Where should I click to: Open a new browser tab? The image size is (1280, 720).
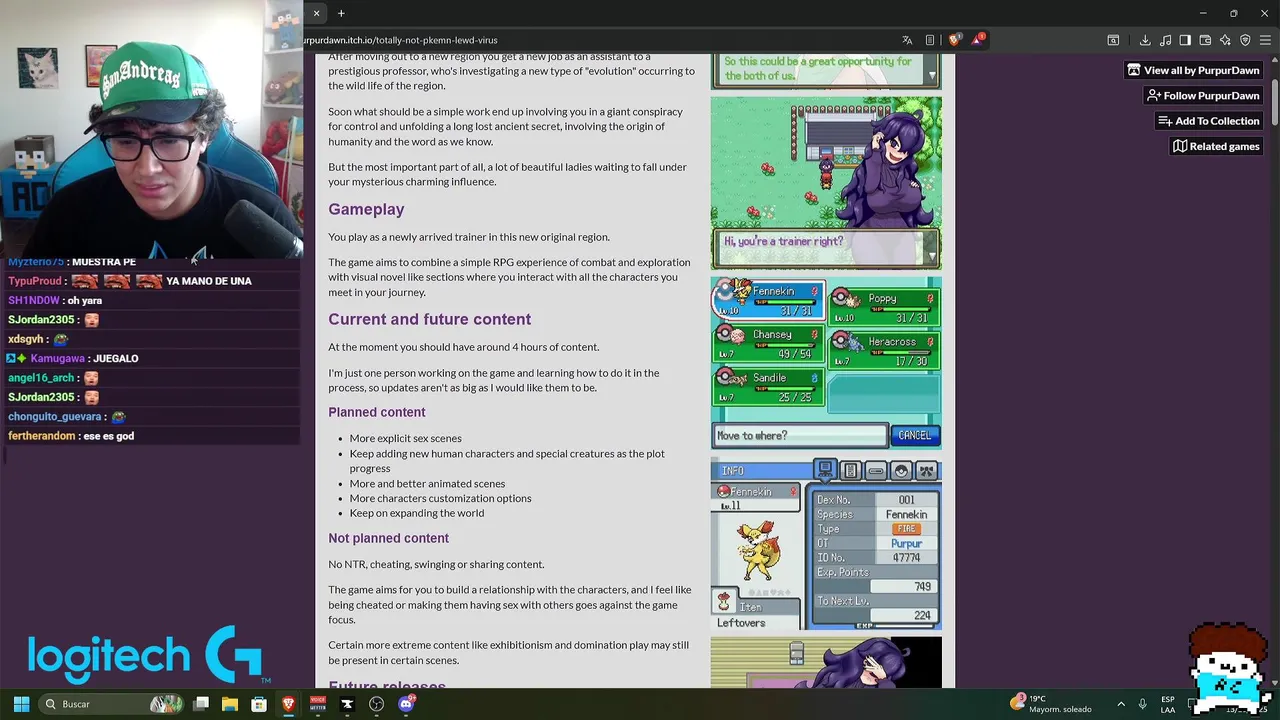point(341,13)
